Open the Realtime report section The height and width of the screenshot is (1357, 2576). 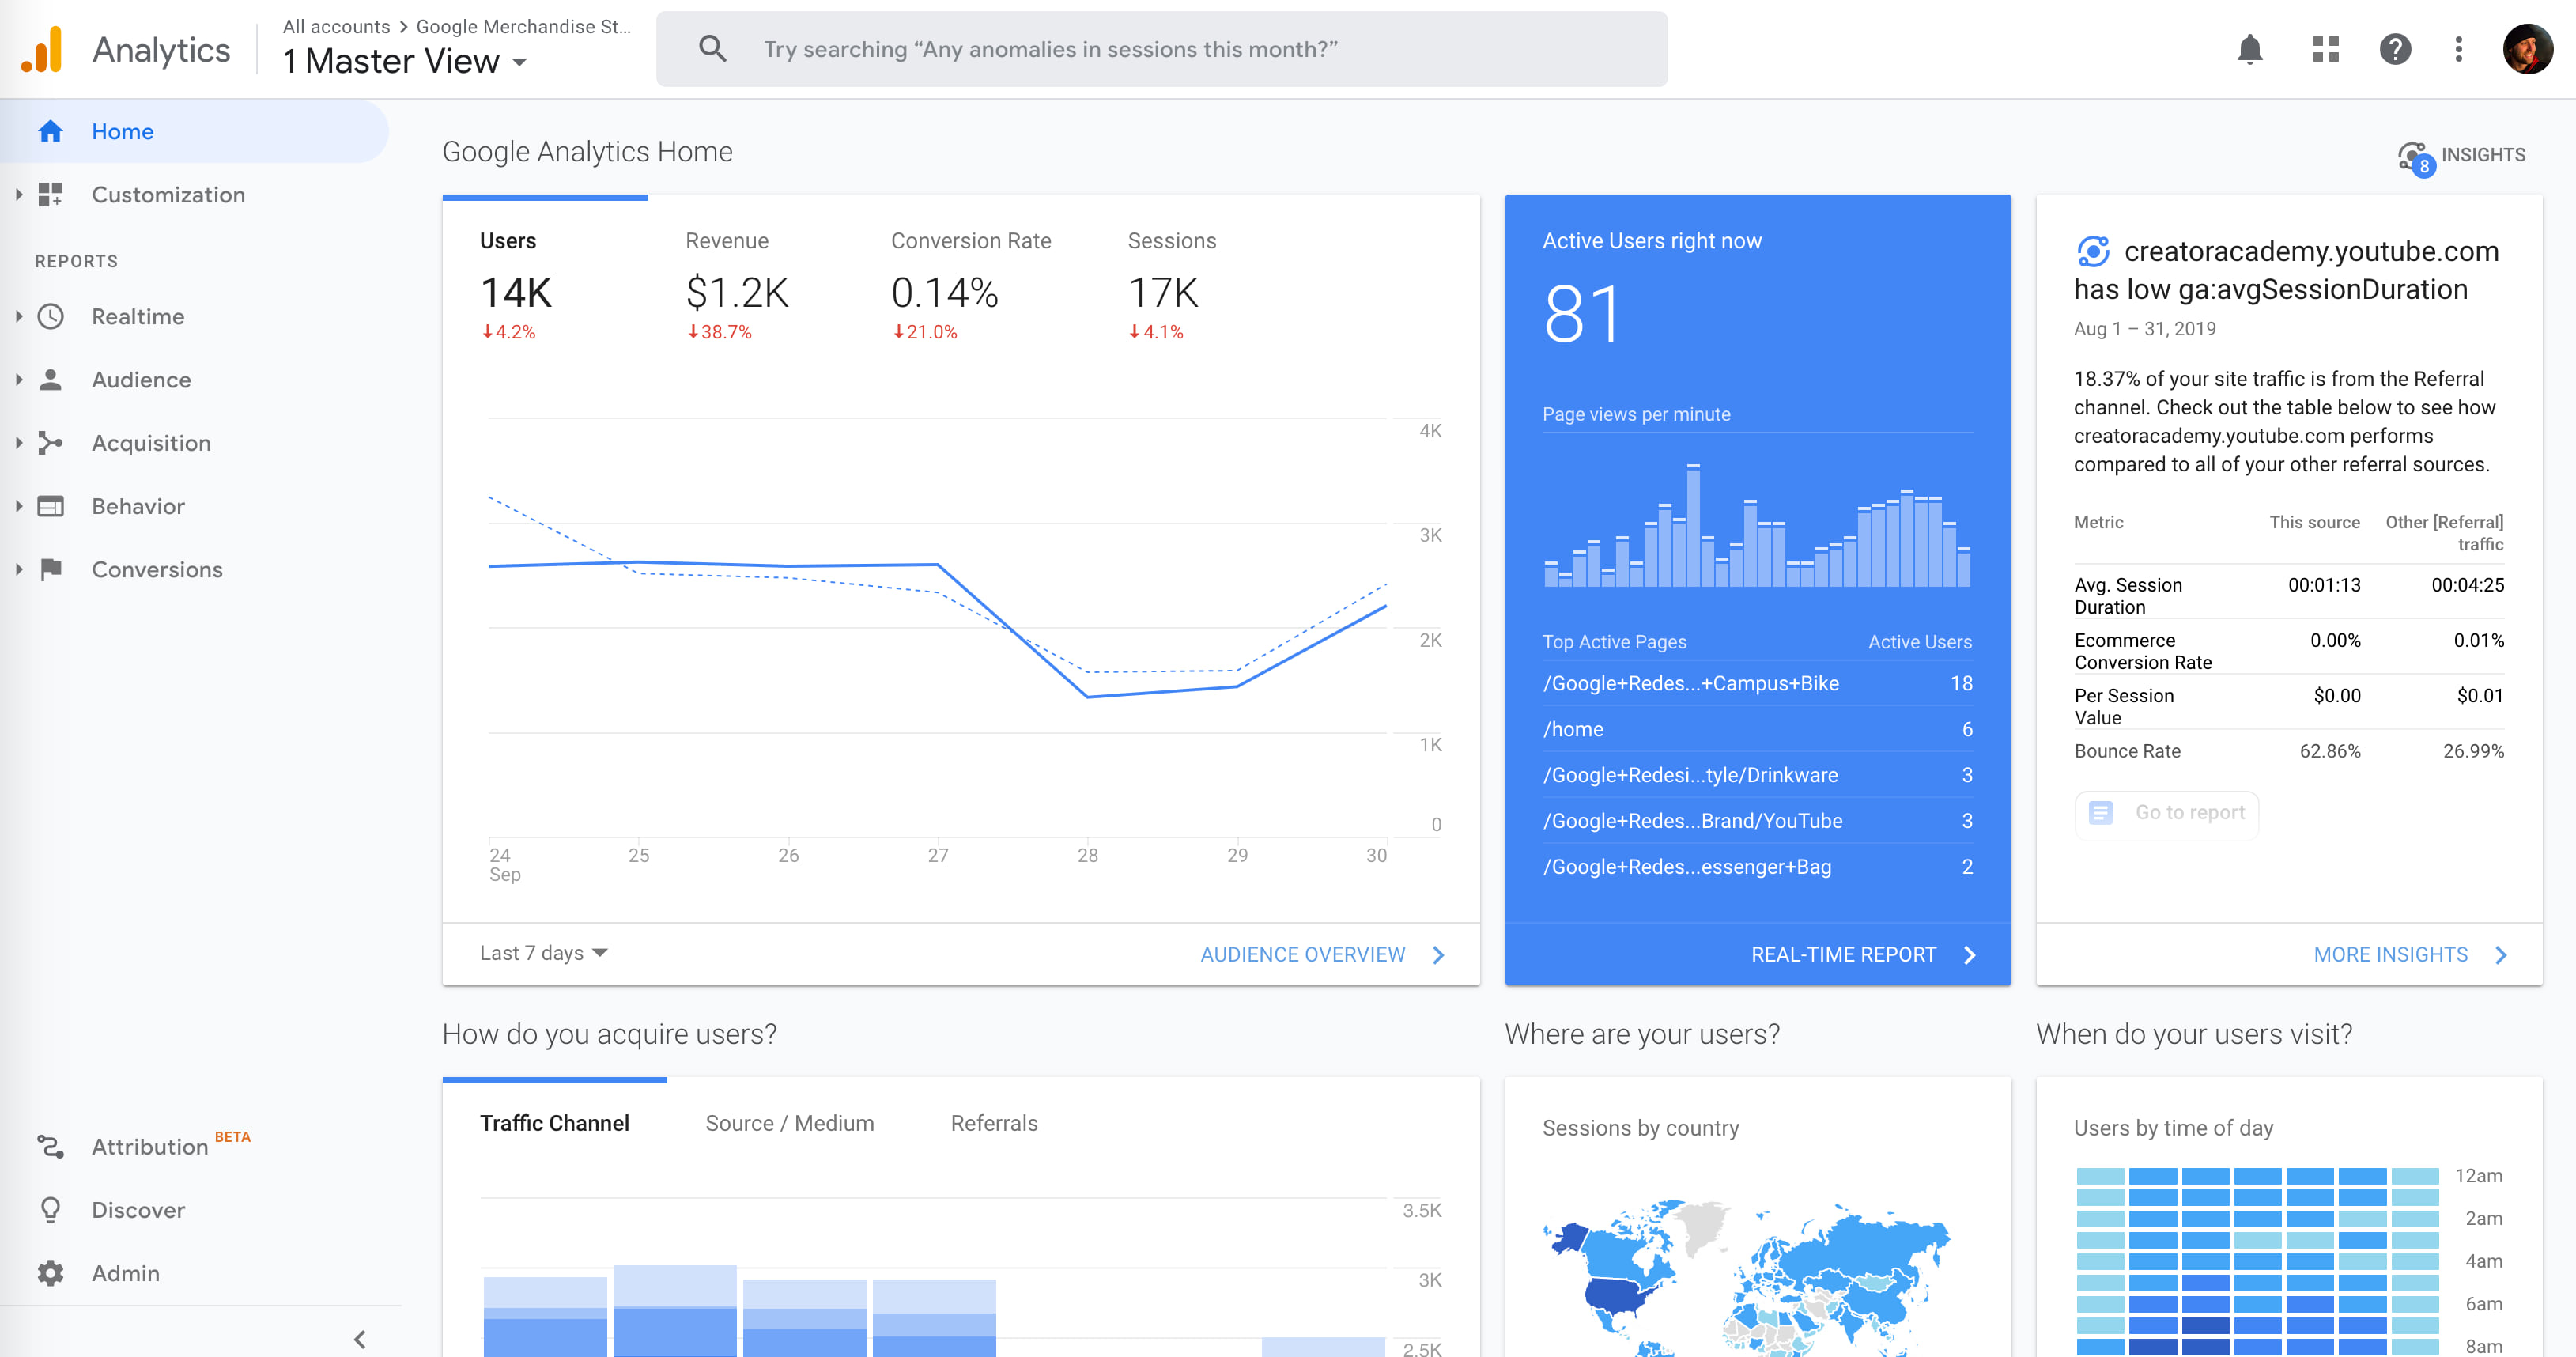138,316
